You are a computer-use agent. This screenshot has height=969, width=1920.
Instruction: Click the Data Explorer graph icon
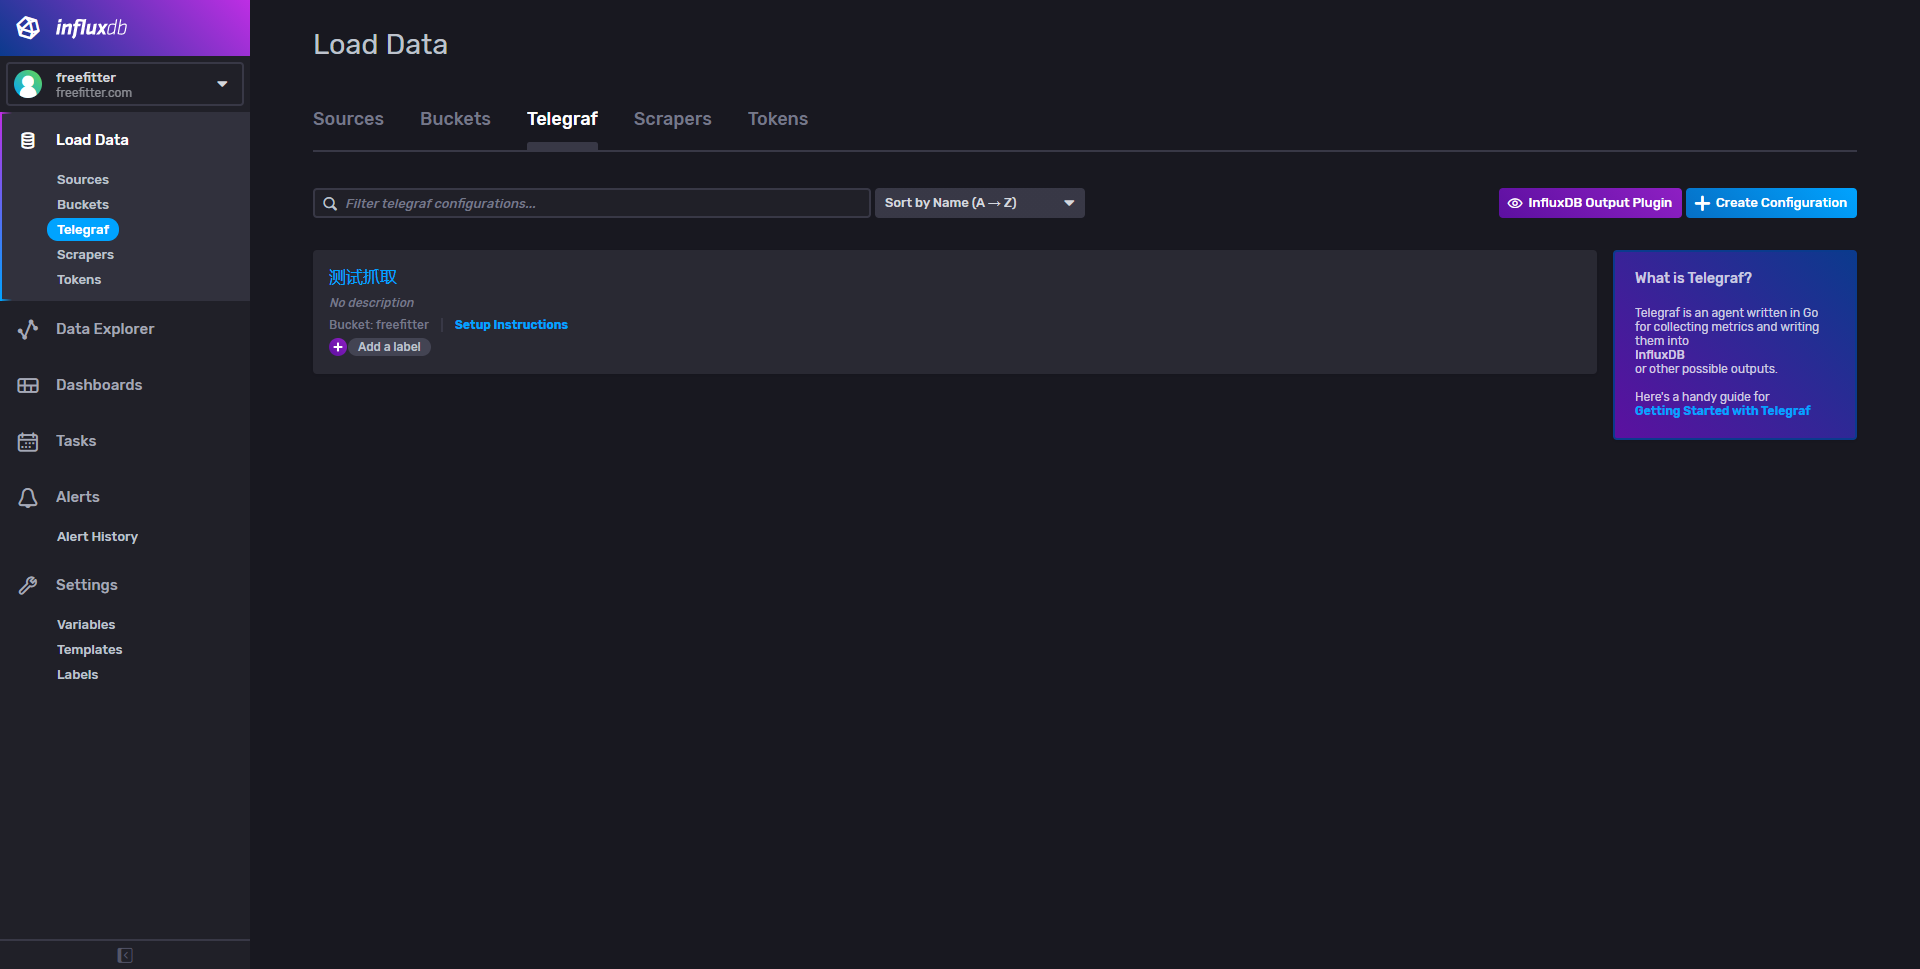(28, 329)
